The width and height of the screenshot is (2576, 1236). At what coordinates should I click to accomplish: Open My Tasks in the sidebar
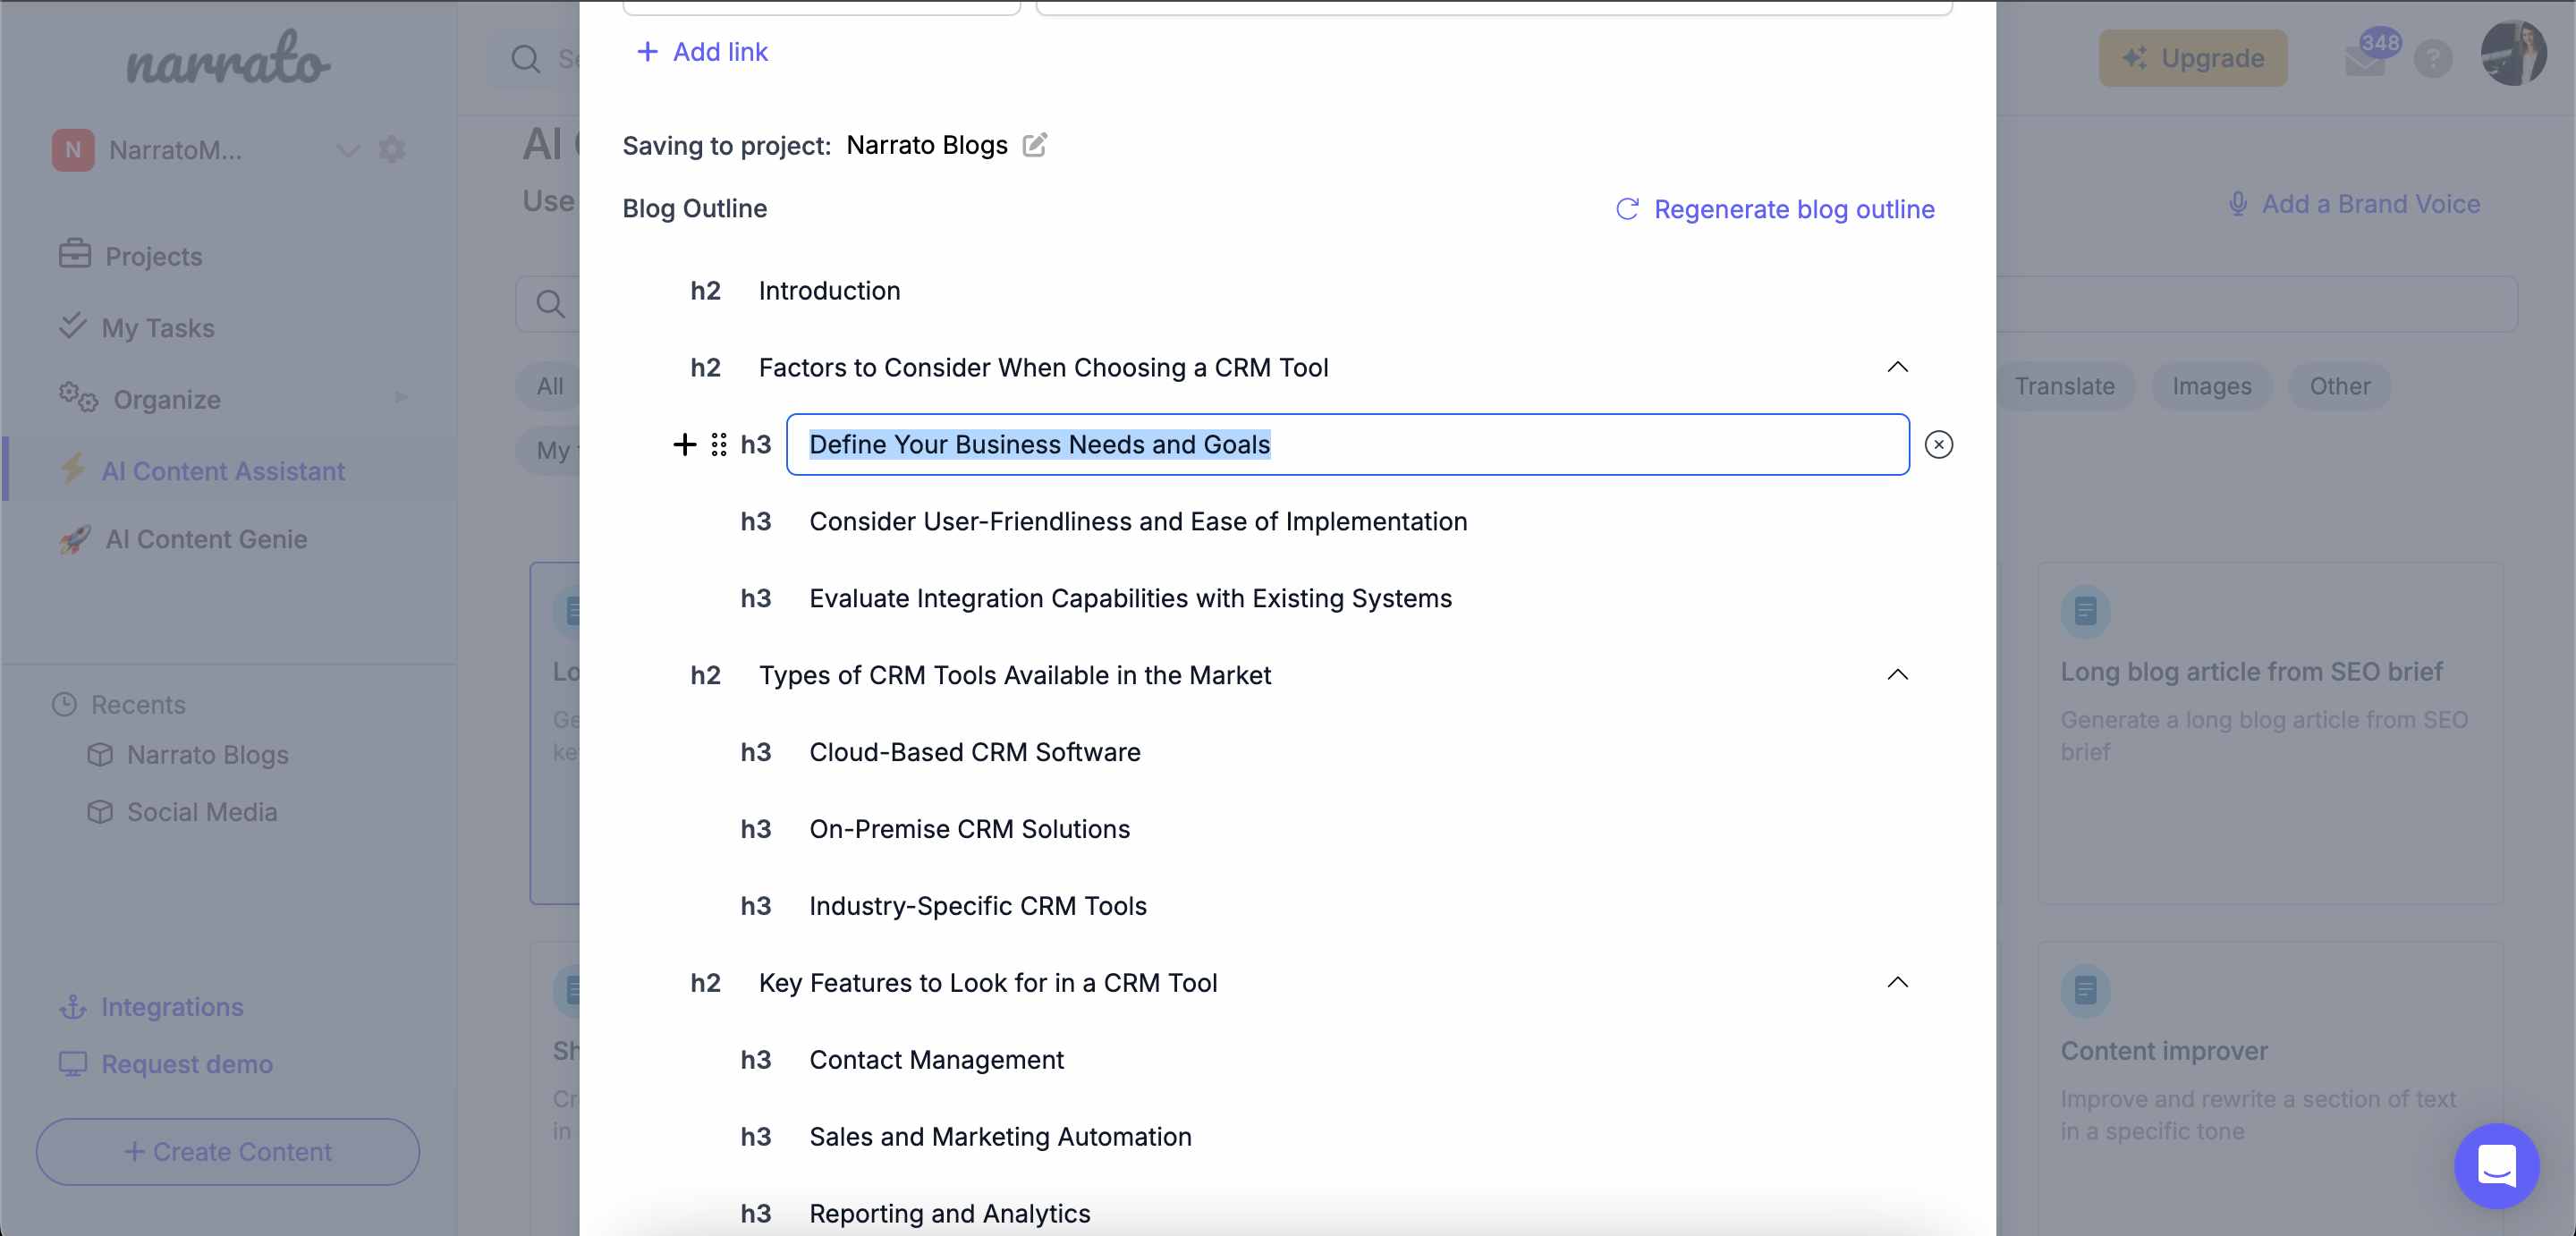[136, 328]
